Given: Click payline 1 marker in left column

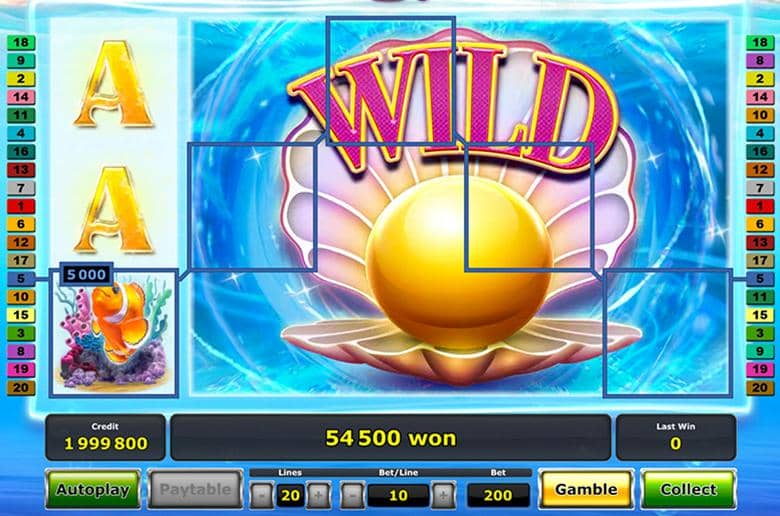Looking at the screenshot, I should click(x=21, y=206).
